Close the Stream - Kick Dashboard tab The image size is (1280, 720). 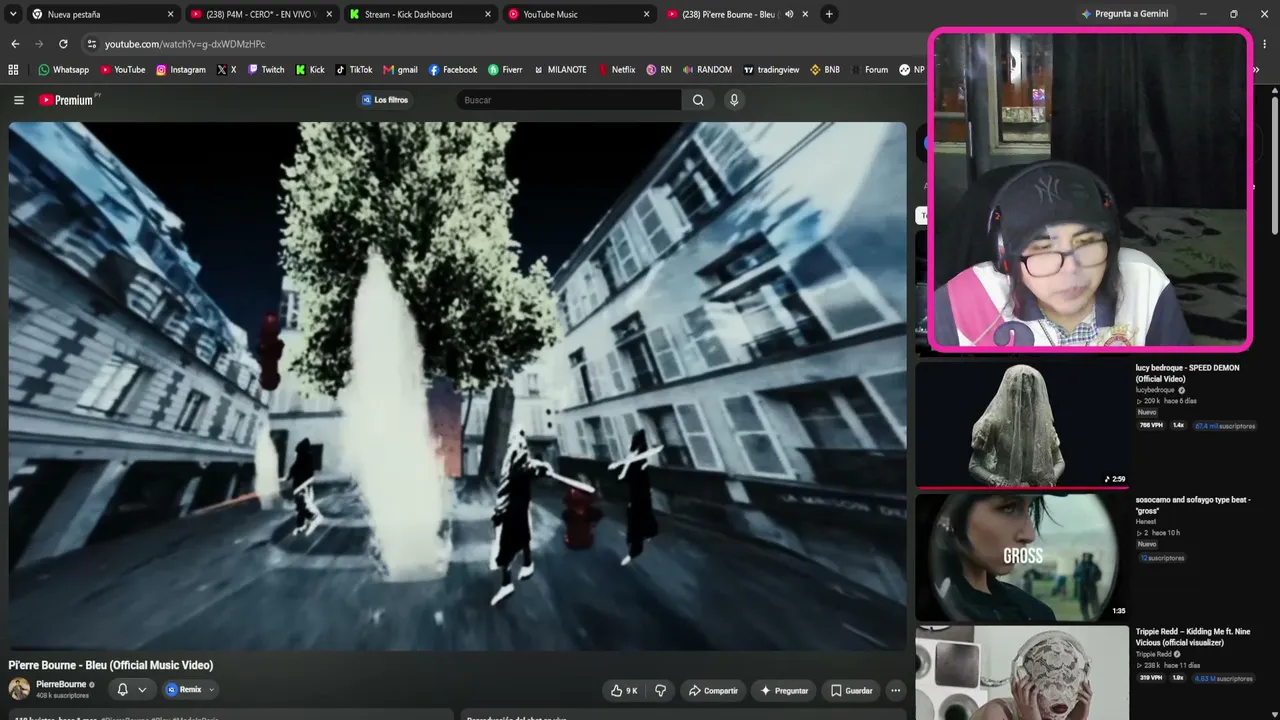488,14
